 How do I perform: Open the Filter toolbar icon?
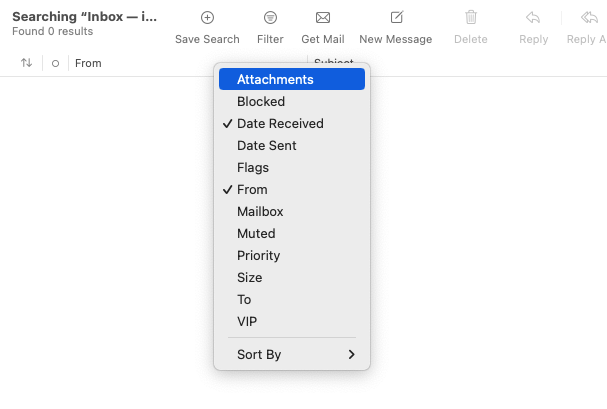pos(270,18)
